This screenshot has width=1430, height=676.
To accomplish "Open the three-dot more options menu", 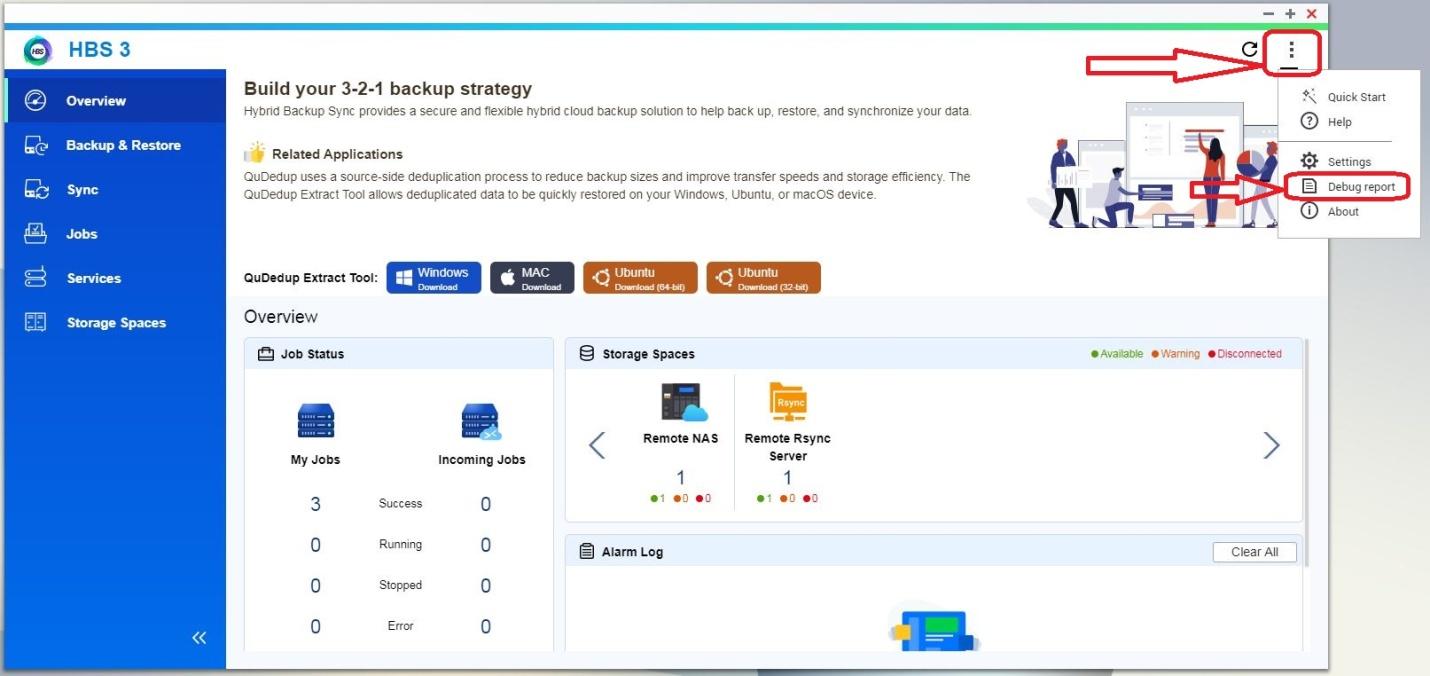I will 1291,49.
